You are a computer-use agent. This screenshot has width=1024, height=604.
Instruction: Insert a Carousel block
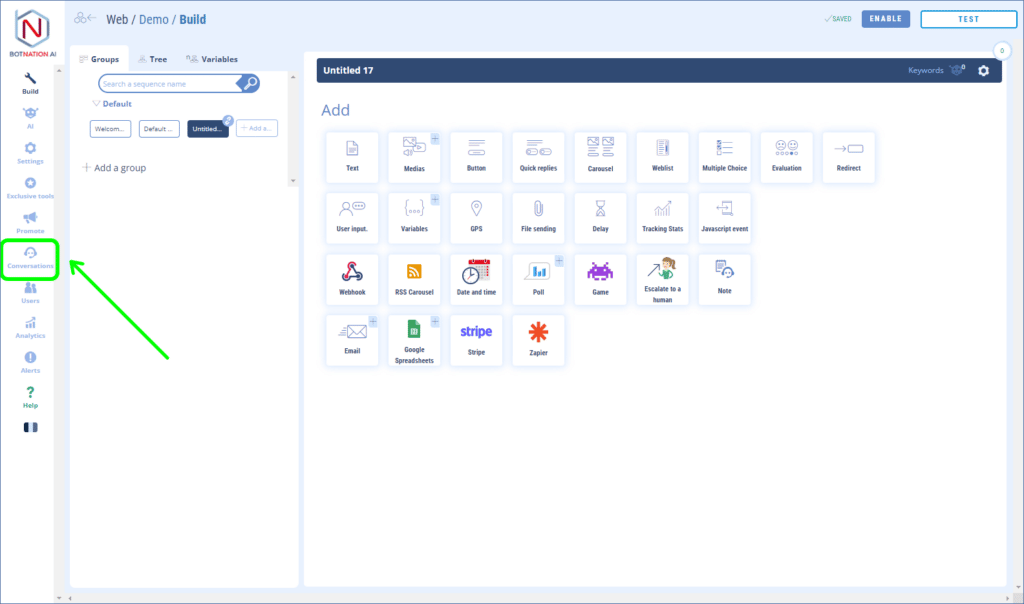(600, 157)
